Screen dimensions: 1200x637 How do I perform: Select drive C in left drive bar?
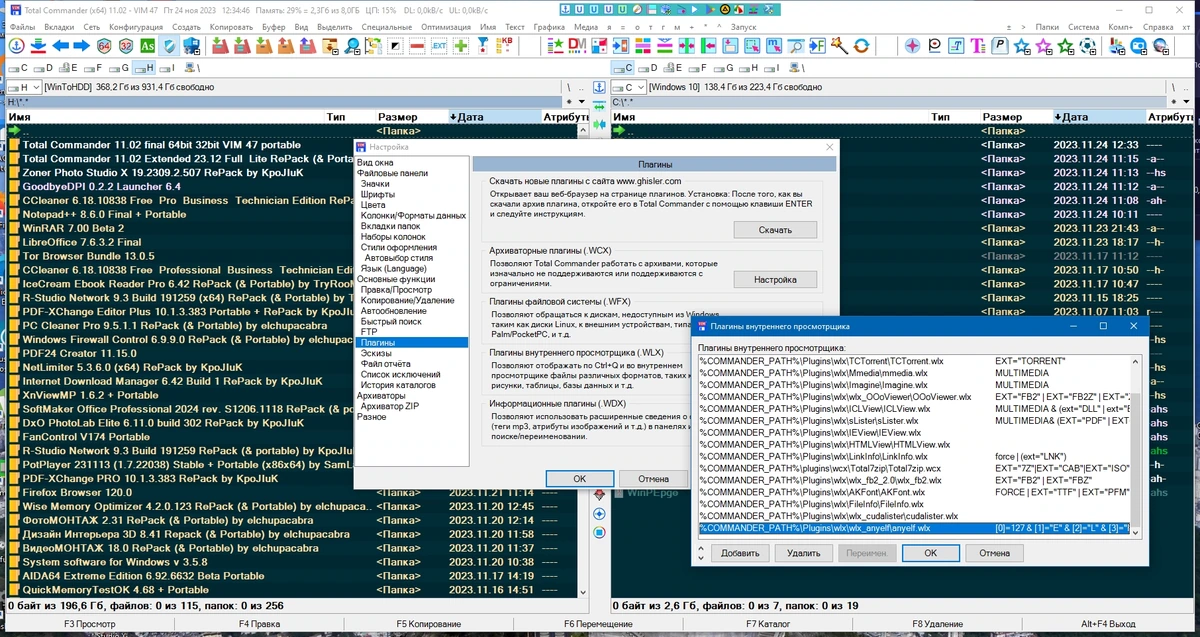click(18, 68)
